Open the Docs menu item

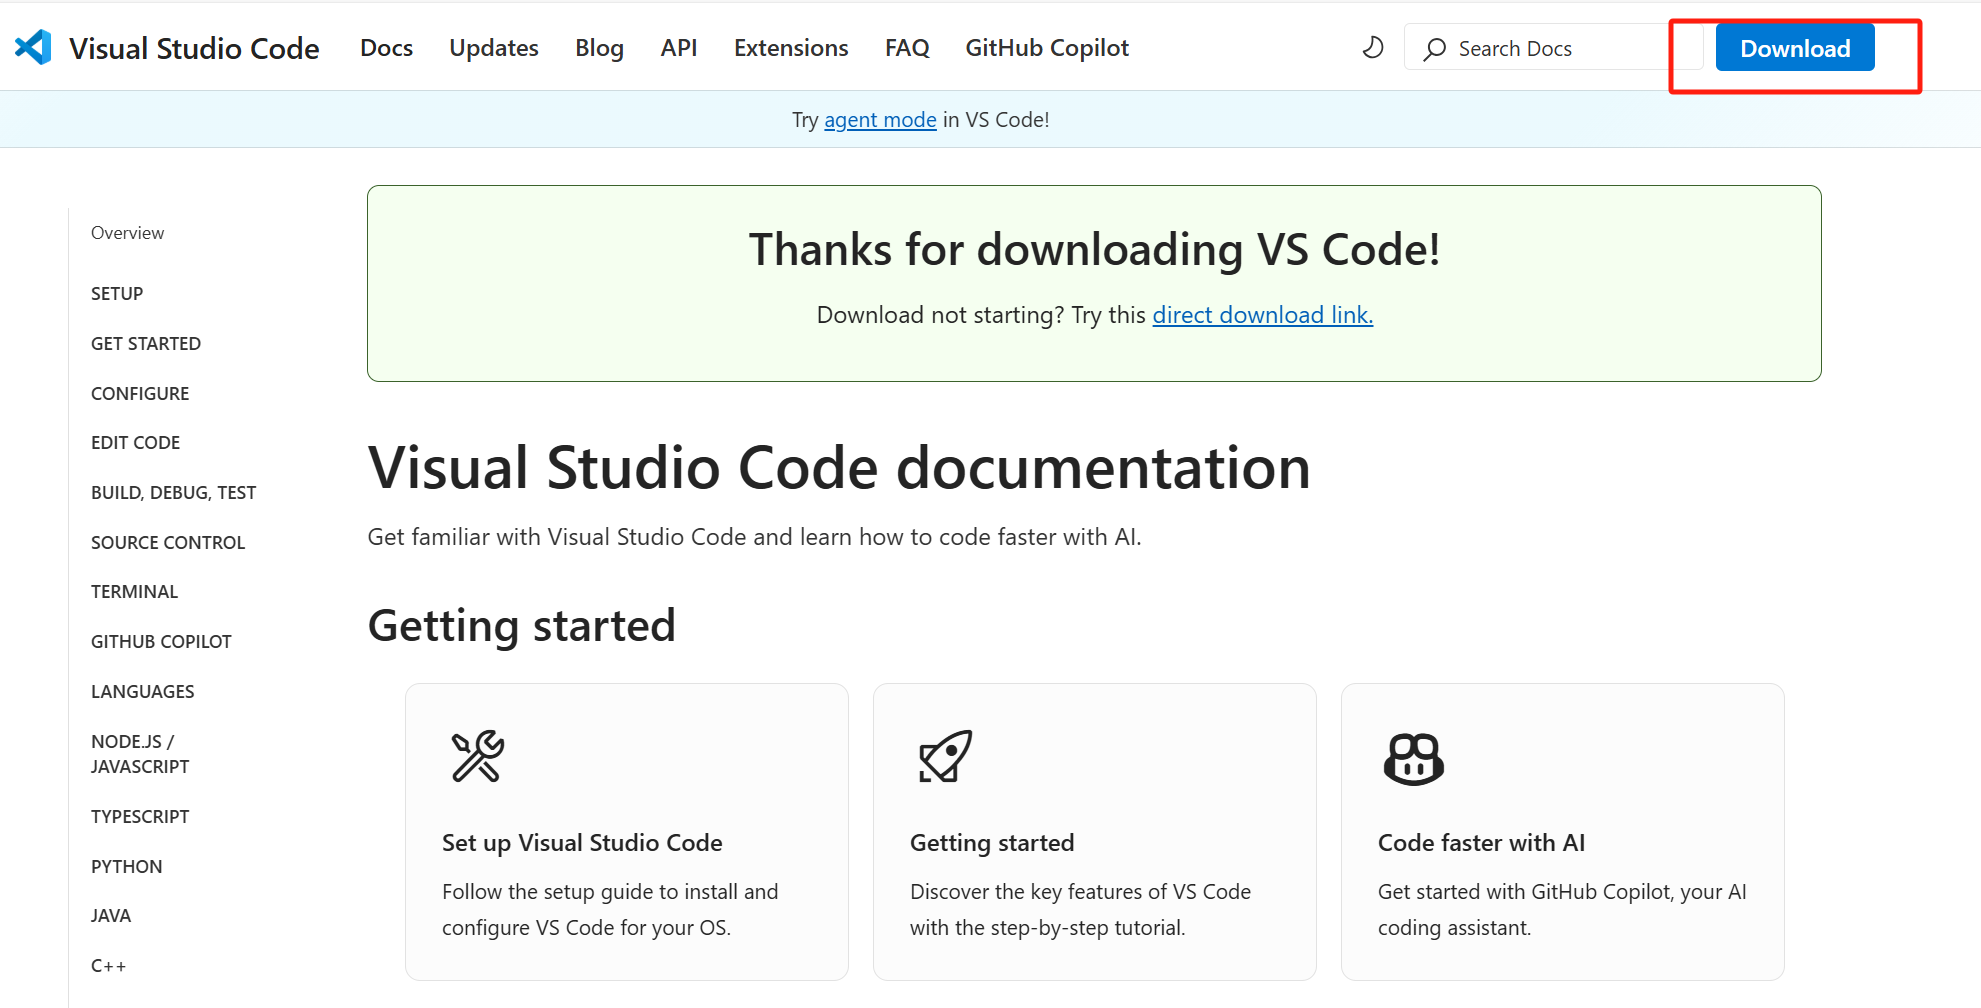click(x=386, y=48)
